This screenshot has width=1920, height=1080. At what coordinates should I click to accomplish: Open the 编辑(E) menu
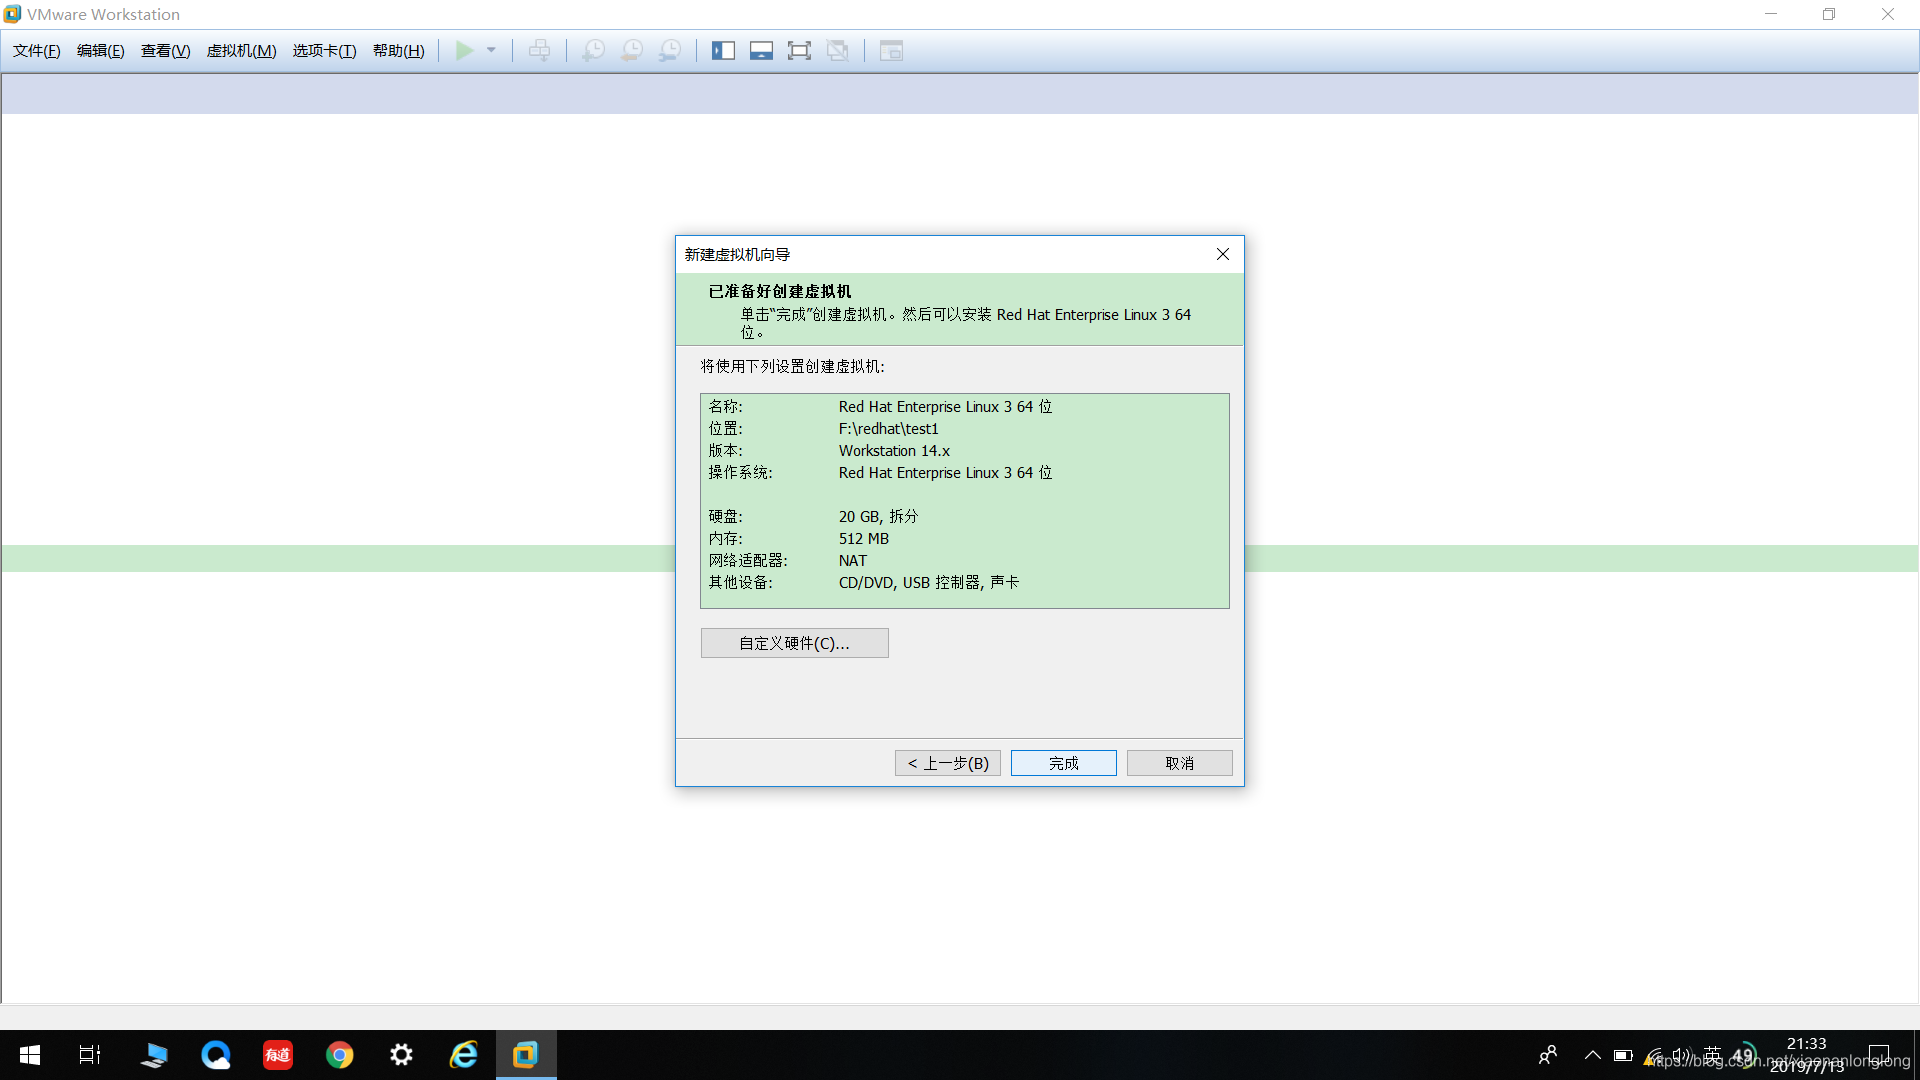(x=101, y=51)
